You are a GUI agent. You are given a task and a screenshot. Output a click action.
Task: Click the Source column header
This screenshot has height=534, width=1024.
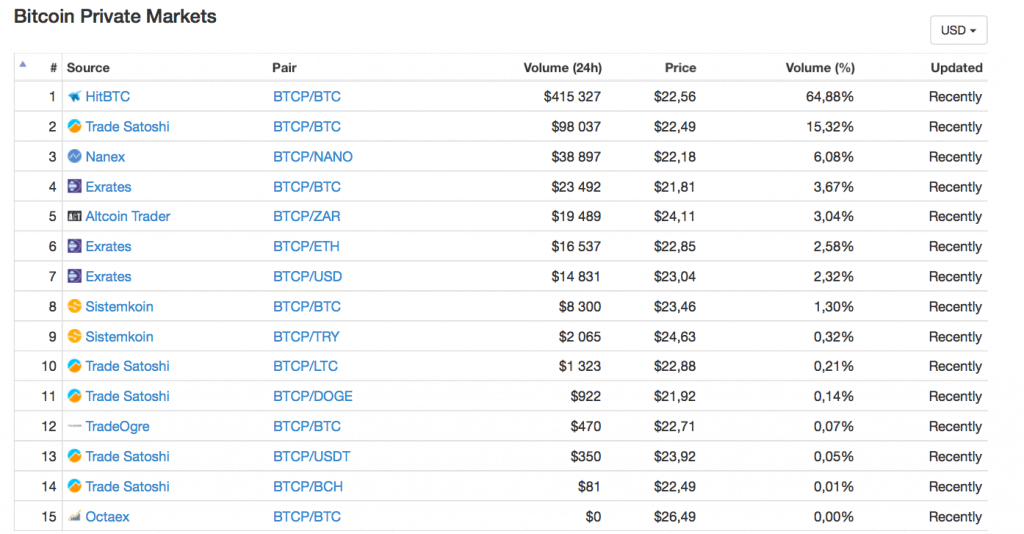(88, 68)
